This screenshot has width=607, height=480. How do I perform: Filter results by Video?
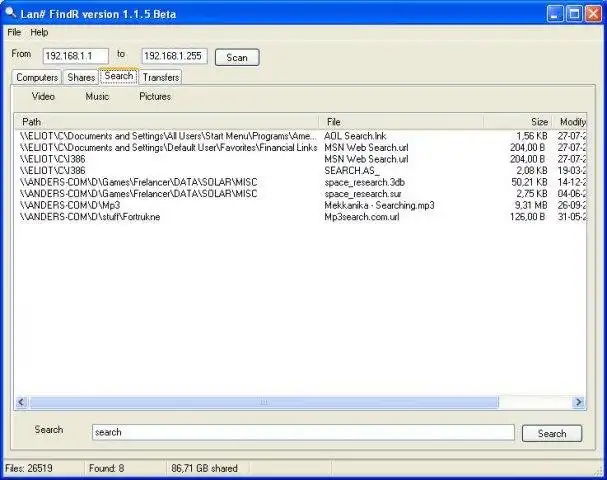pos(43,96)
